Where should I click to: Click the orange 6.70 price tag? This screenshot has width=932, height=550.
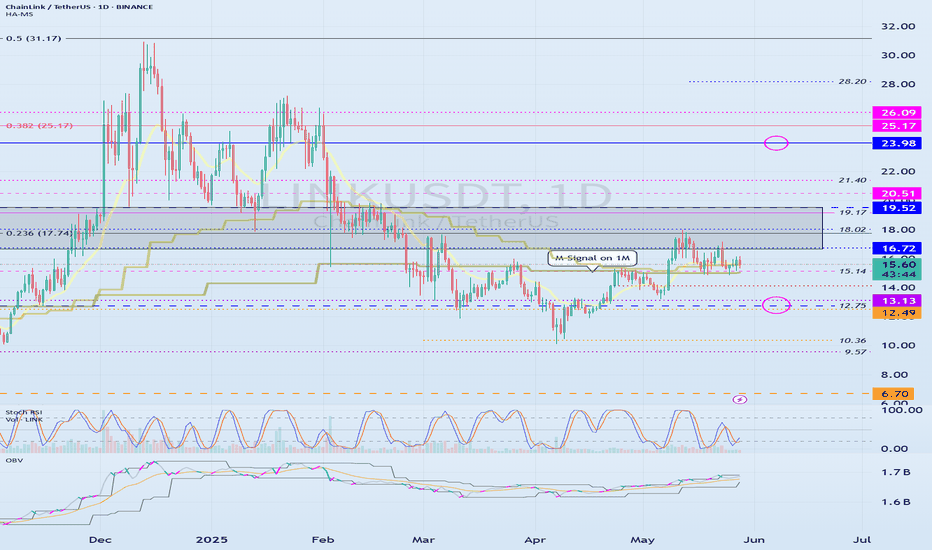[893, 394]
